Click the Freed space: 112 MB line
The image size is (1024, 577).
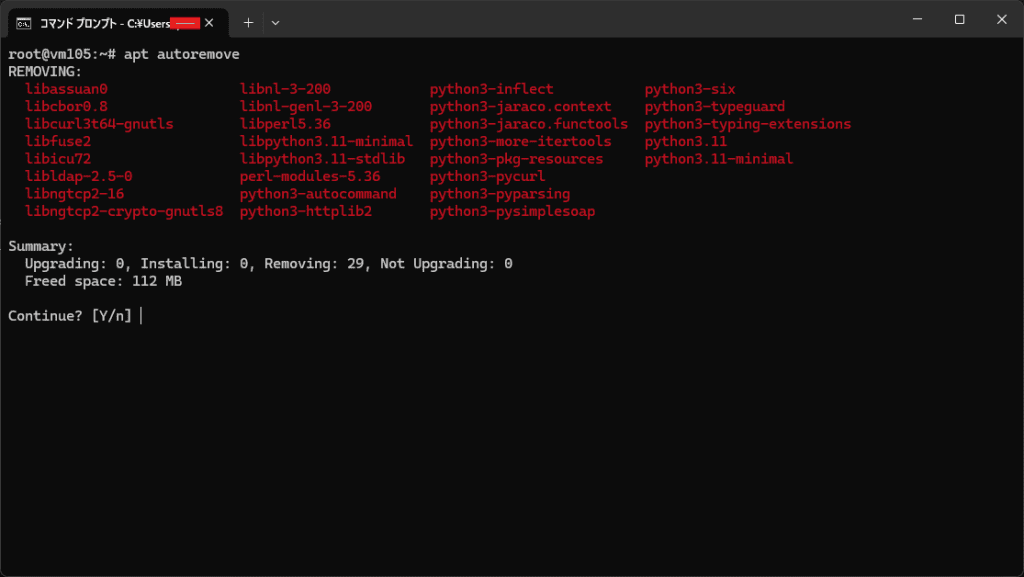(x=103, y=281)
